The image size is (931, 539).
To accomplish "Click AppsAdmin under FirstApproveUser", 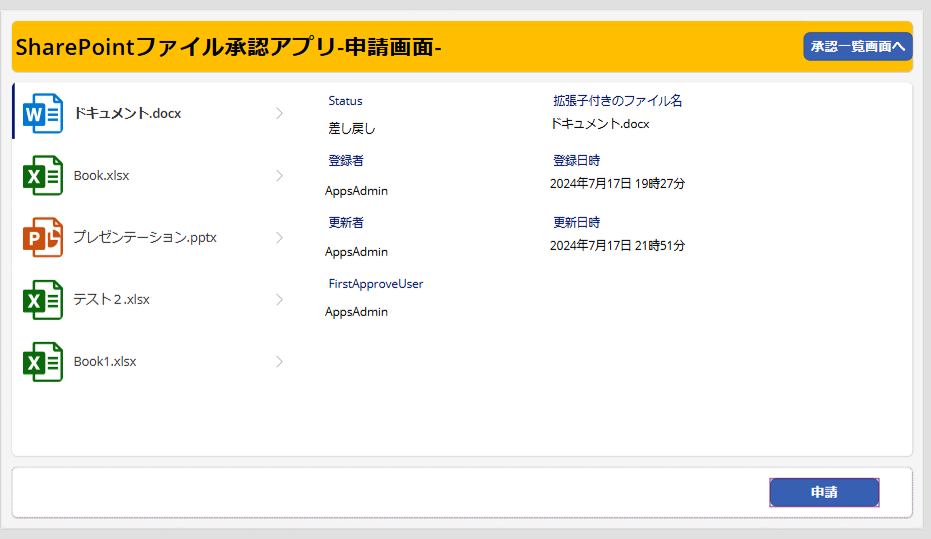I will 356,312.
